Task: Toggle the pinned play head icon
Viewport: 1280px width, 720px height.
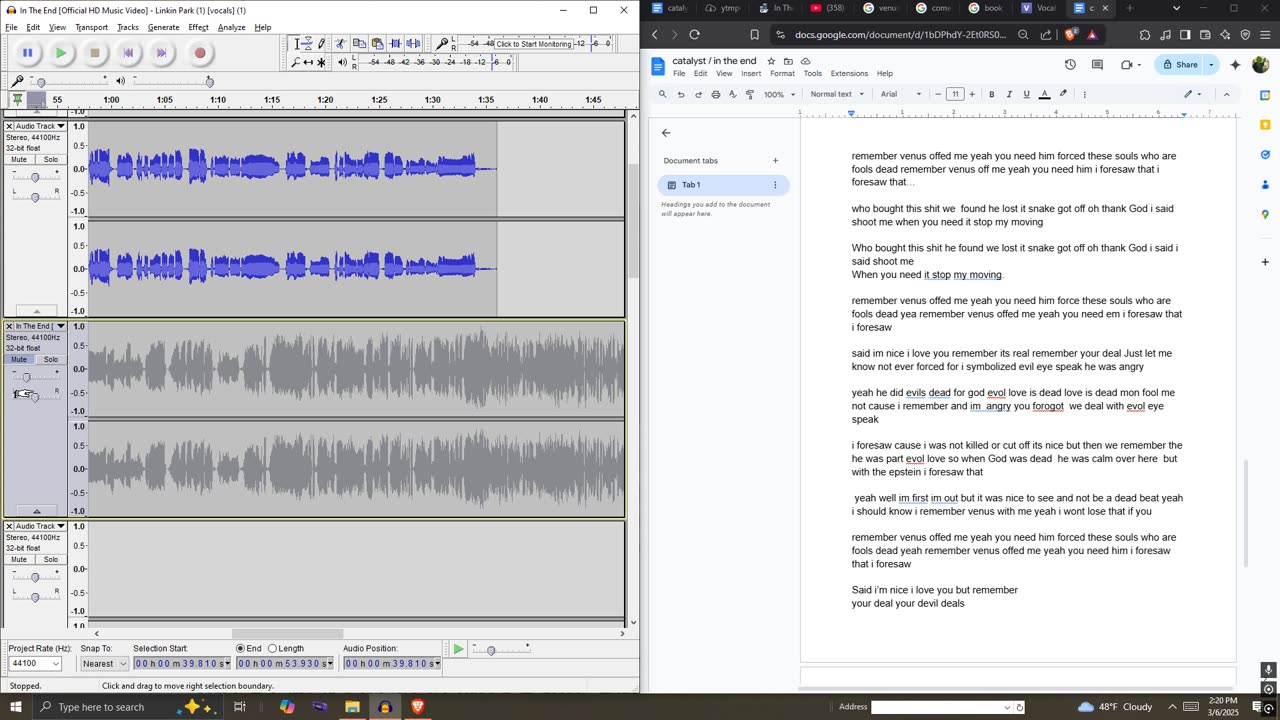Action: [x=17, y=99]
